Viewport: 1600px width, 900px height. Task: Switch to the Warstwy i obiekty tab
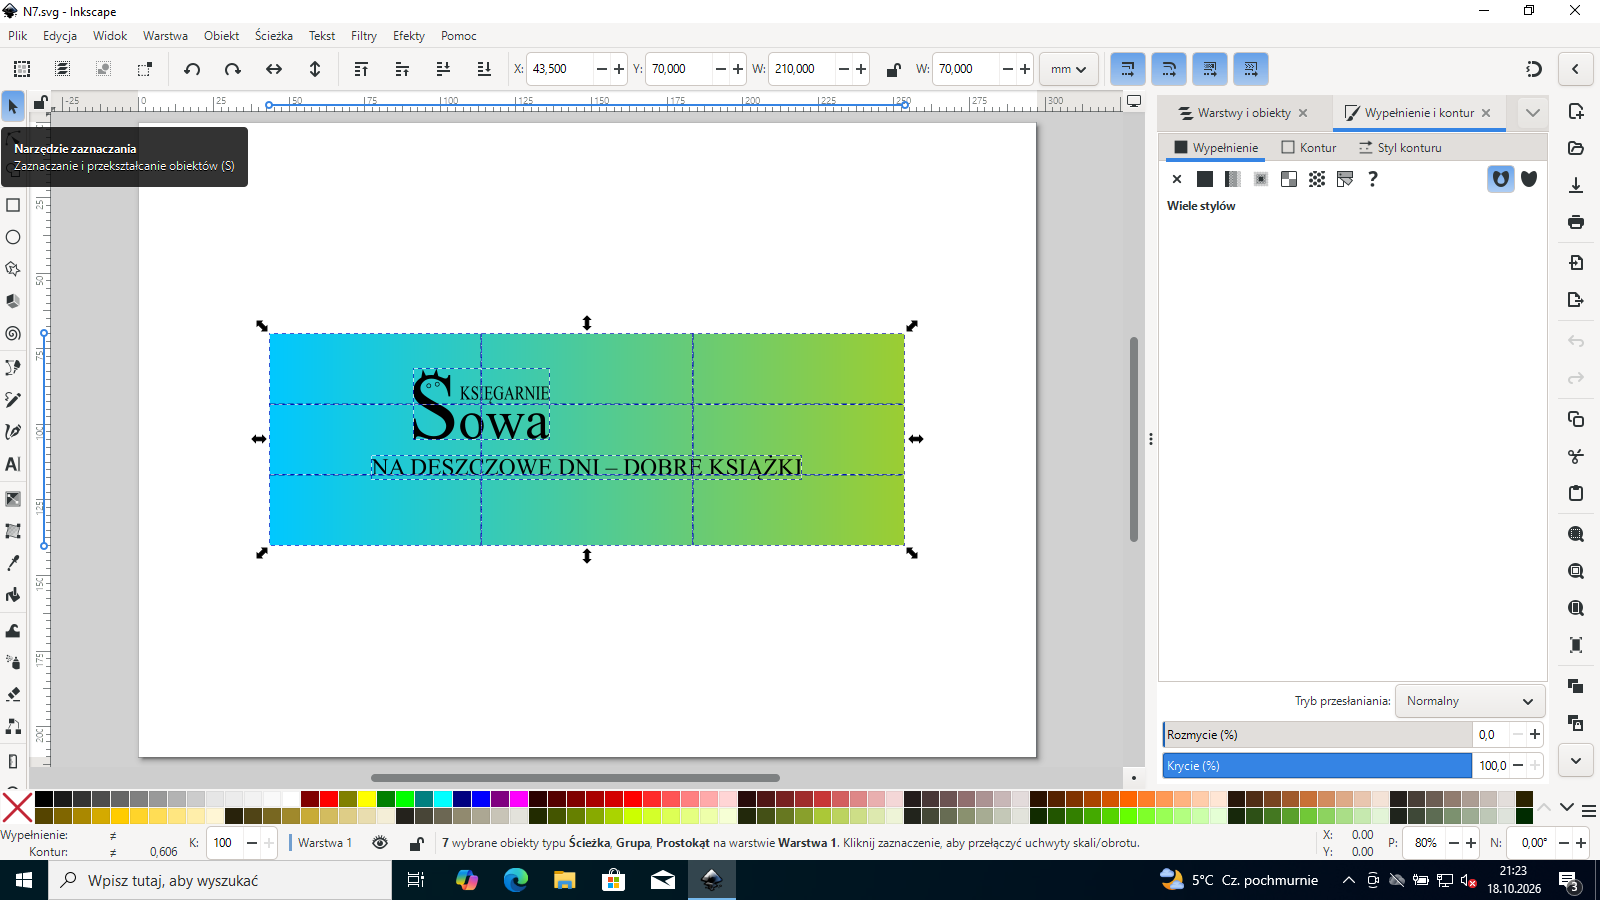click(1244, 113)
